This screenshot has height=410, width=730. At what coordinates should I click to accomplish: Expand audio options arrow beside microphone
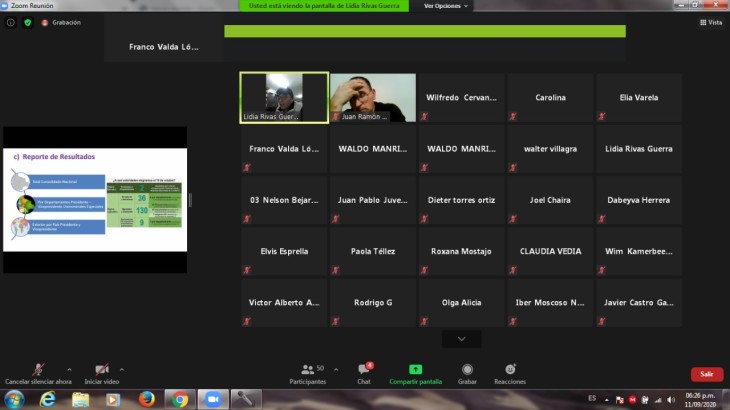coord(69,368)
